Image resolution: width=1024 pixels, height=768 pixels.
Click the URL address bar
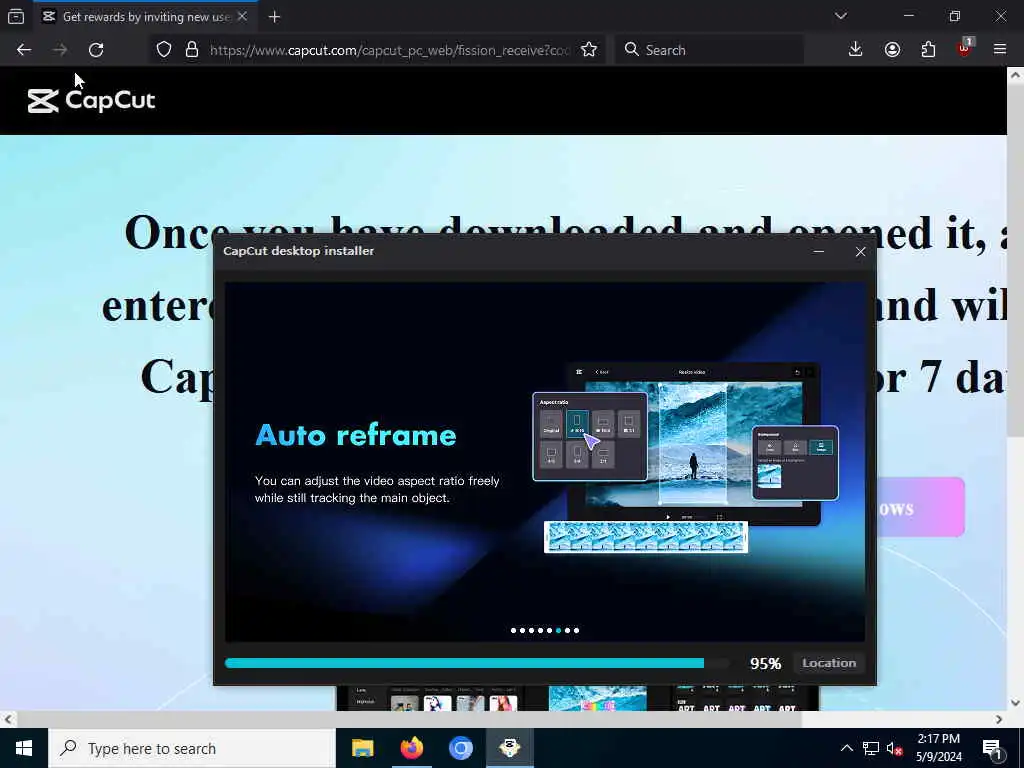coord(389,50)
